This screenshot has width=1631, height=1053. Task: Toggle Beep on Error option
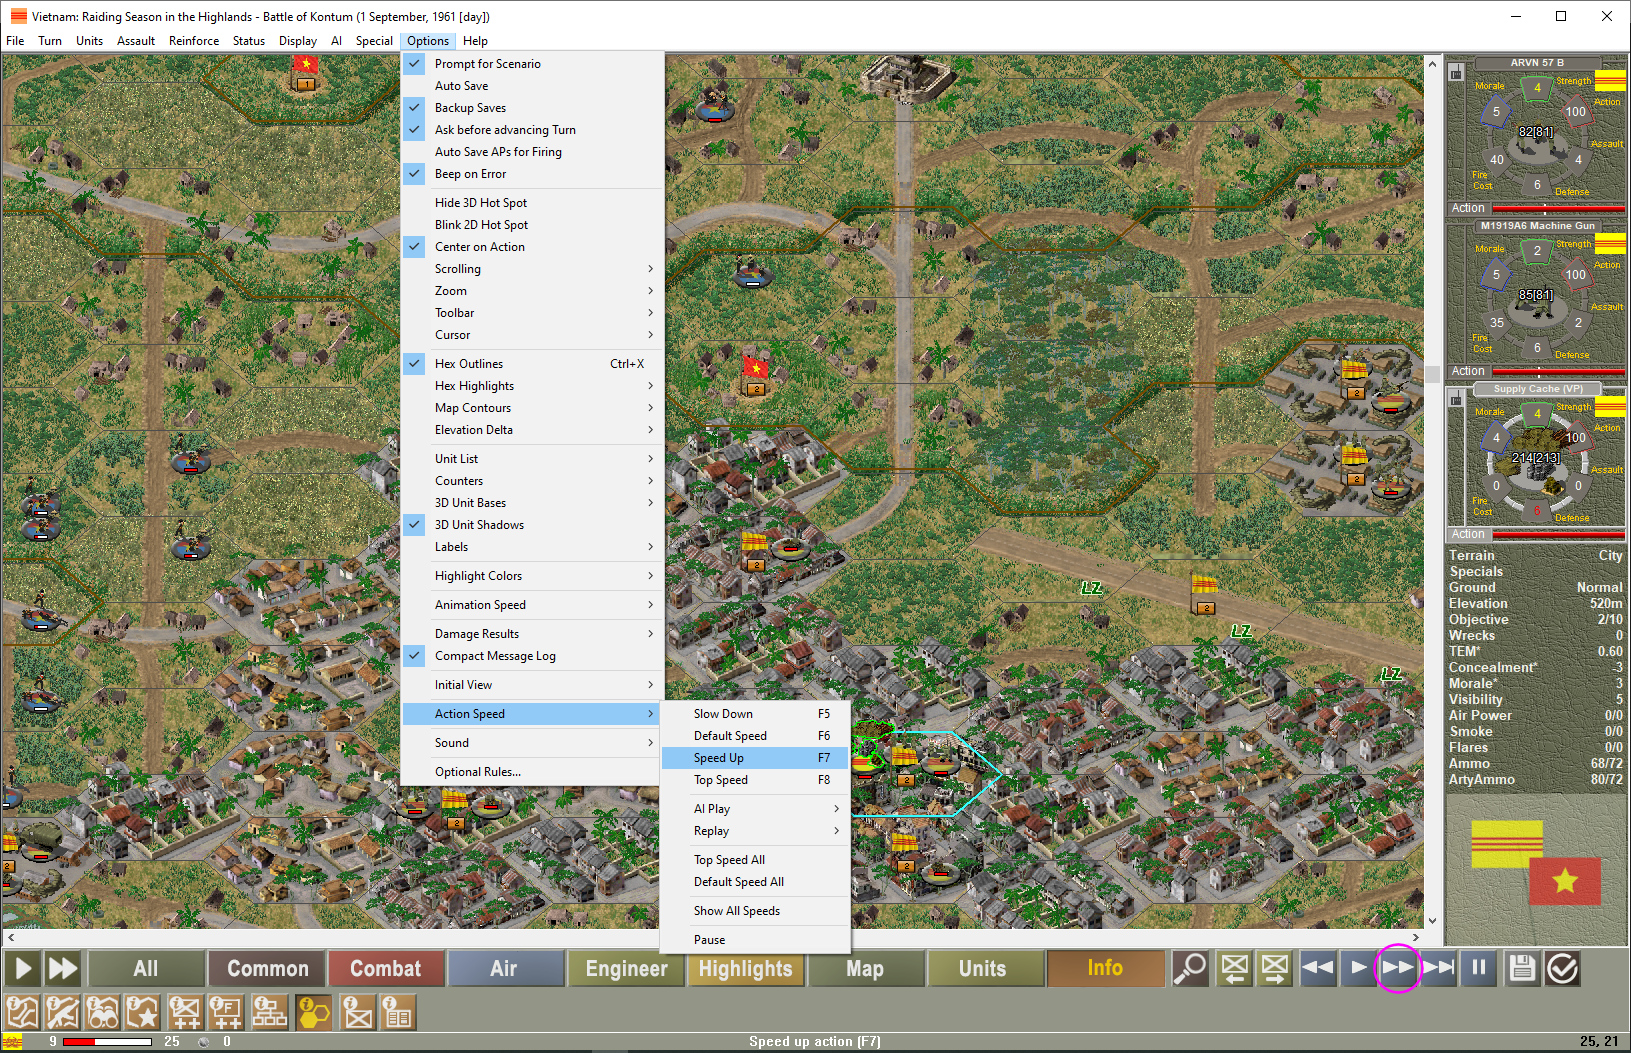532,174
